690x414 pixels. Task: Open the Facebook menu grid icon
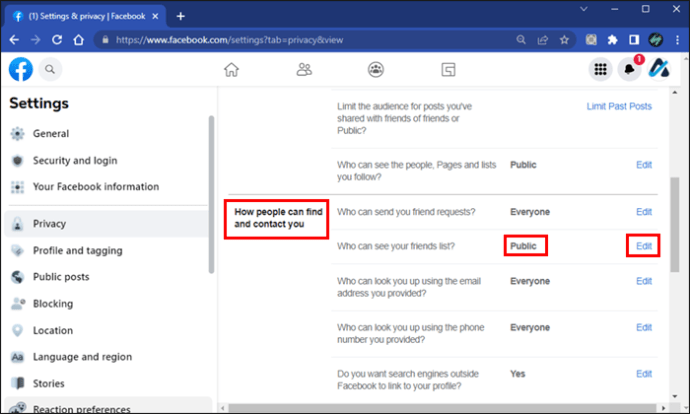pyautogui.click(x=600, y=69)
